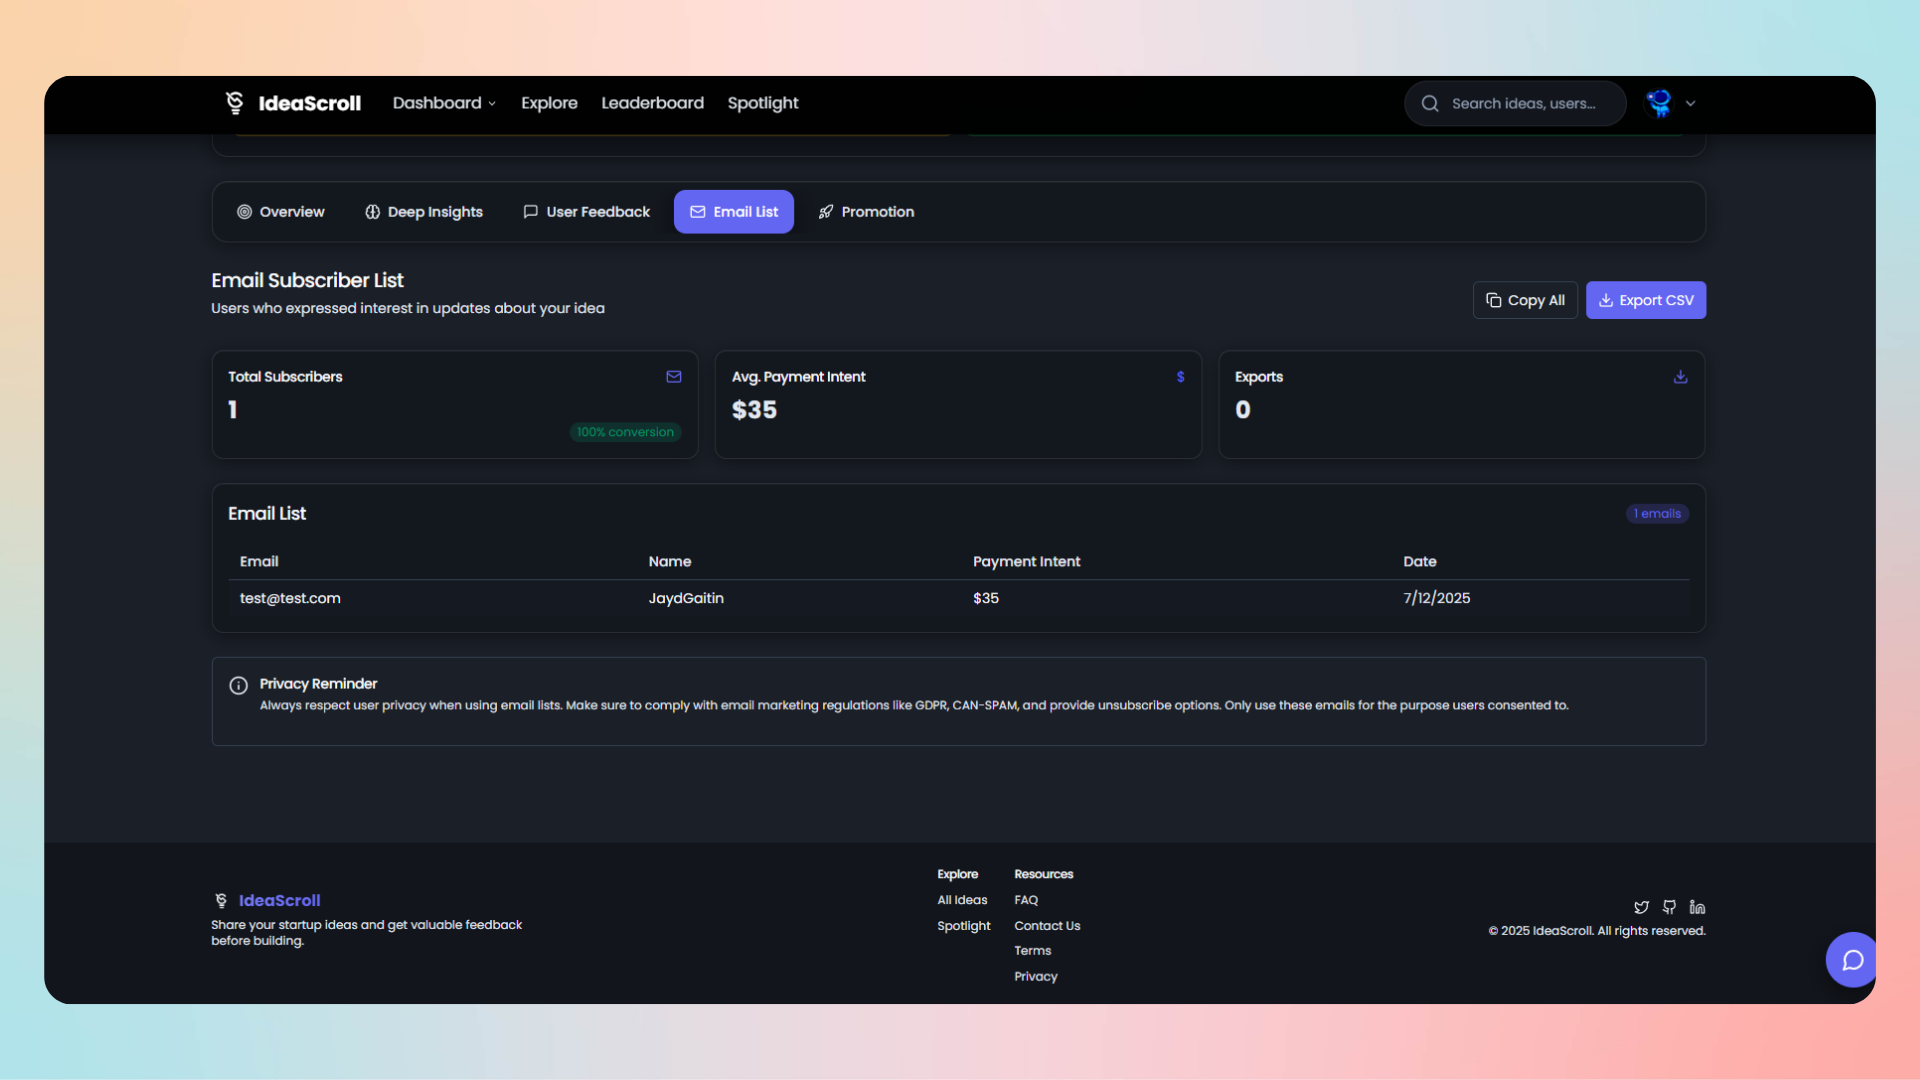
Task: Open the Contact Us footer link
Action: click(x=1047, y=926)
